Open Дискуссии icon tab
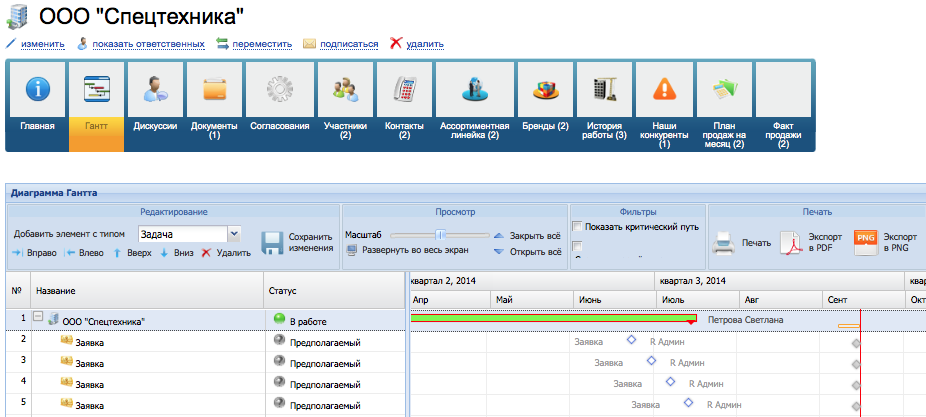This screenshot has width=926, height=417. point(155,90)
